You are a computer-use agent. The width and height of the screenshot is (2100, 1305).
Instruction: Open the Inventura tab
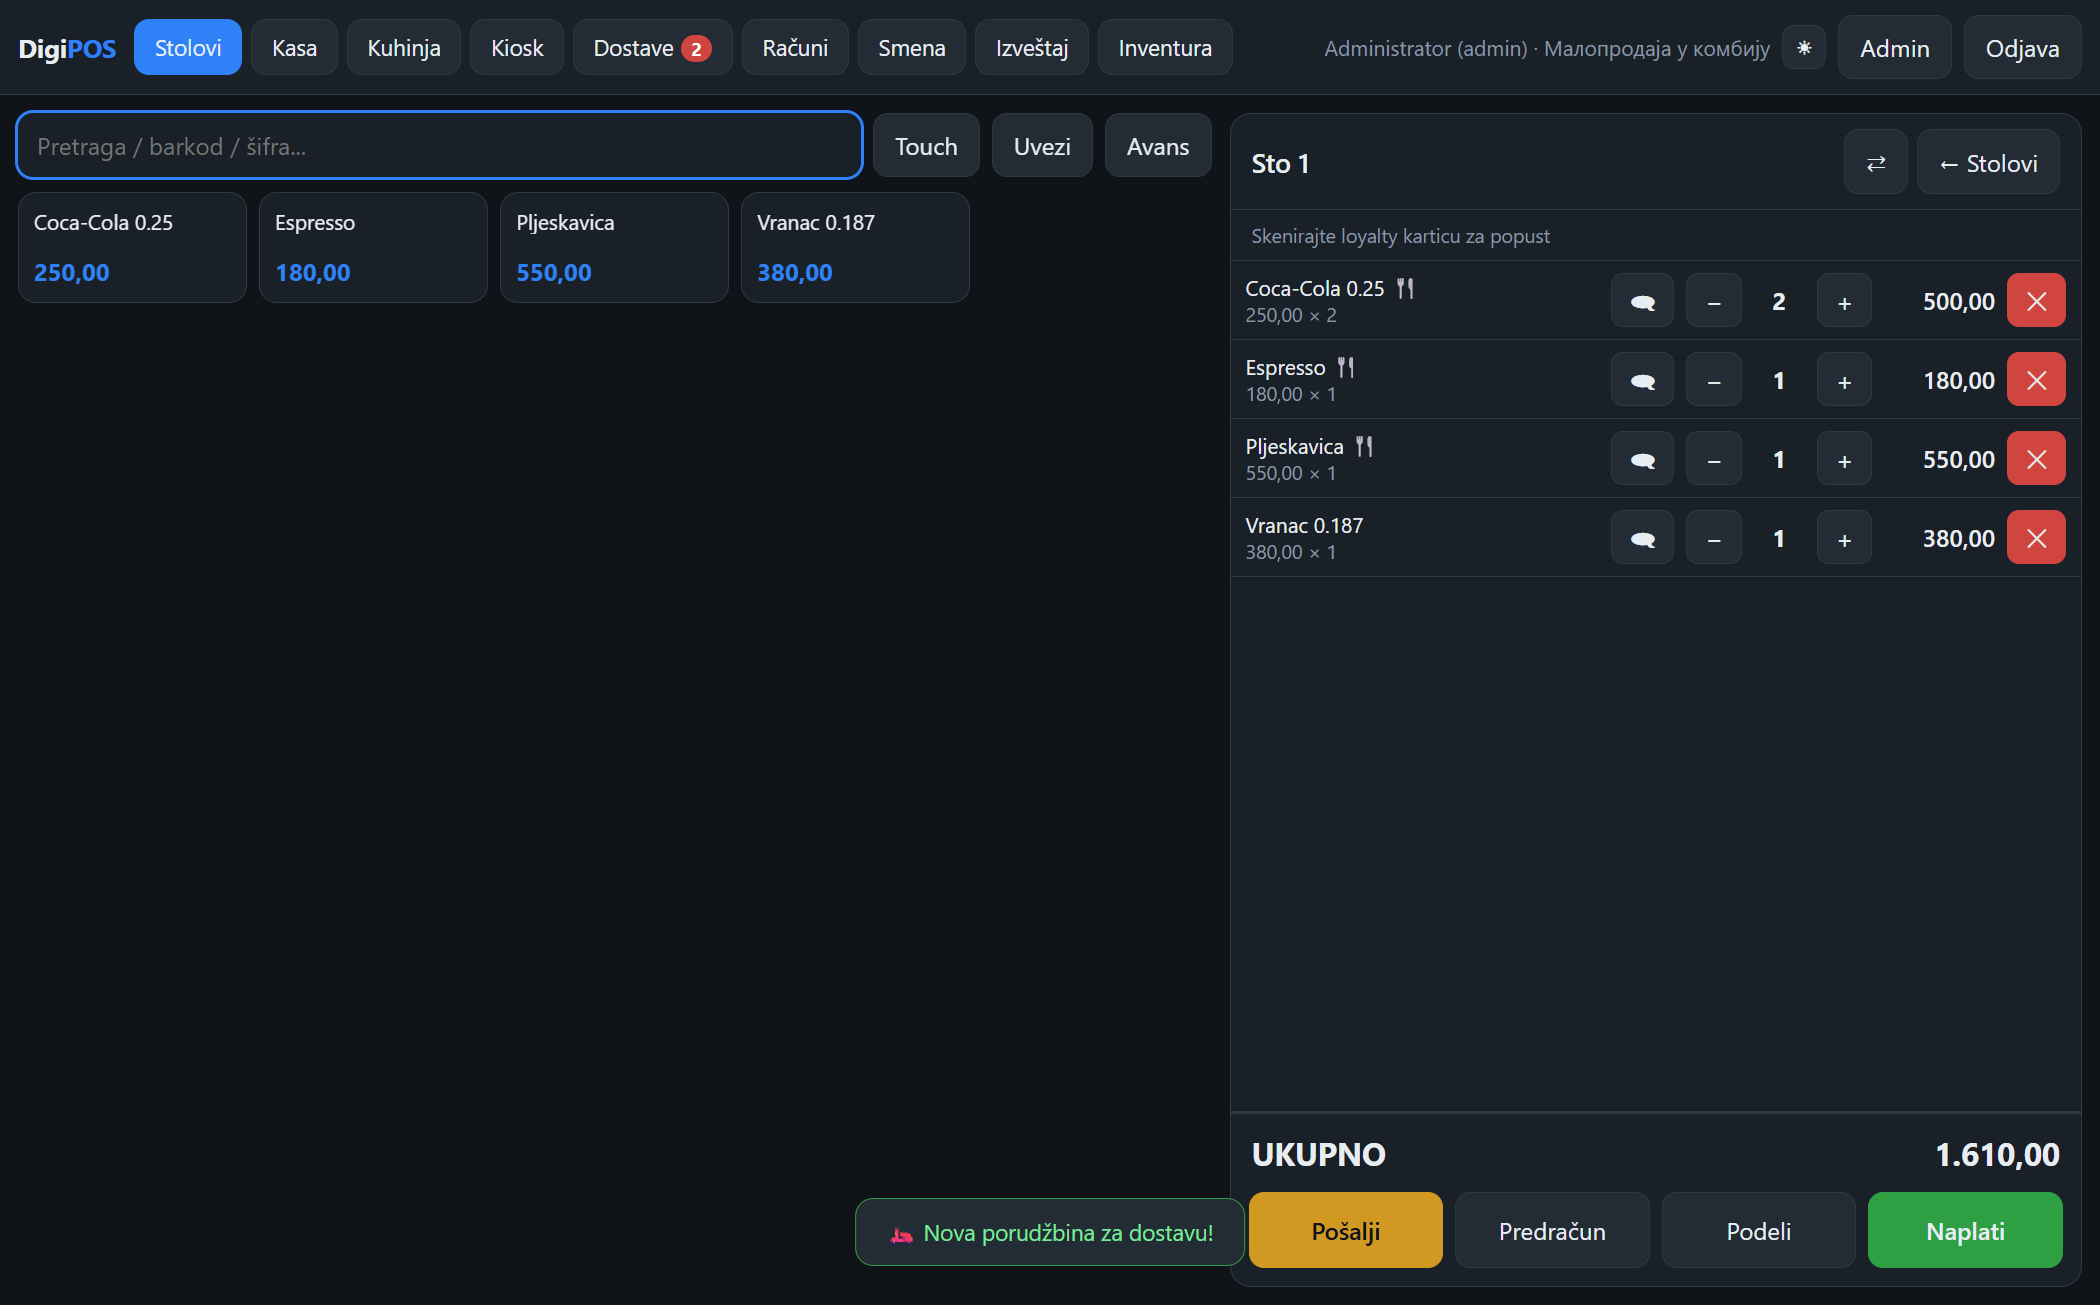[1165, 48]
